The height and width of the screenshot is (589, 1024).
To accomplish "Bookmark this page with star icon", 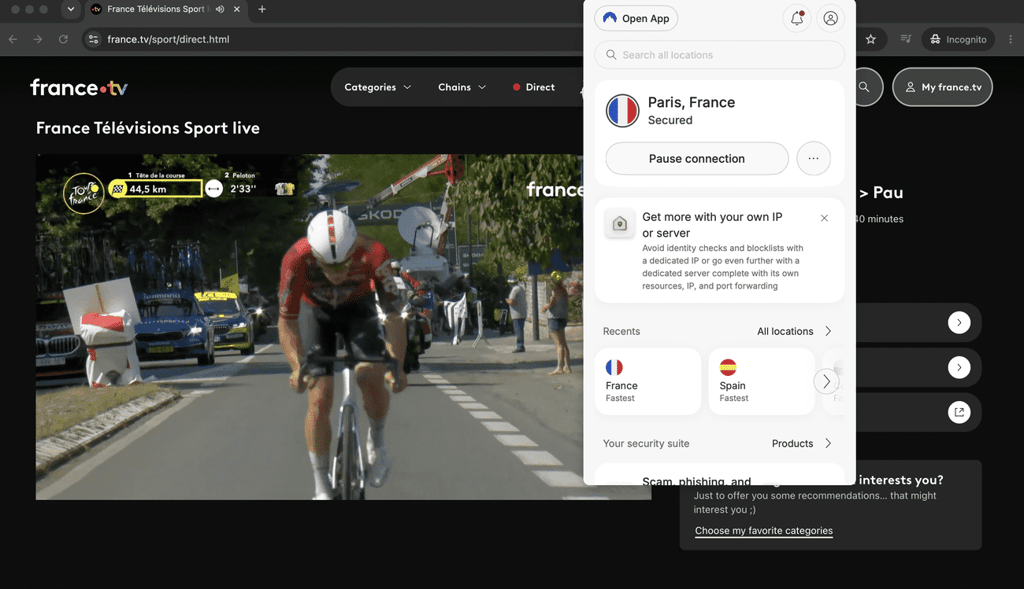I will 871,39.
